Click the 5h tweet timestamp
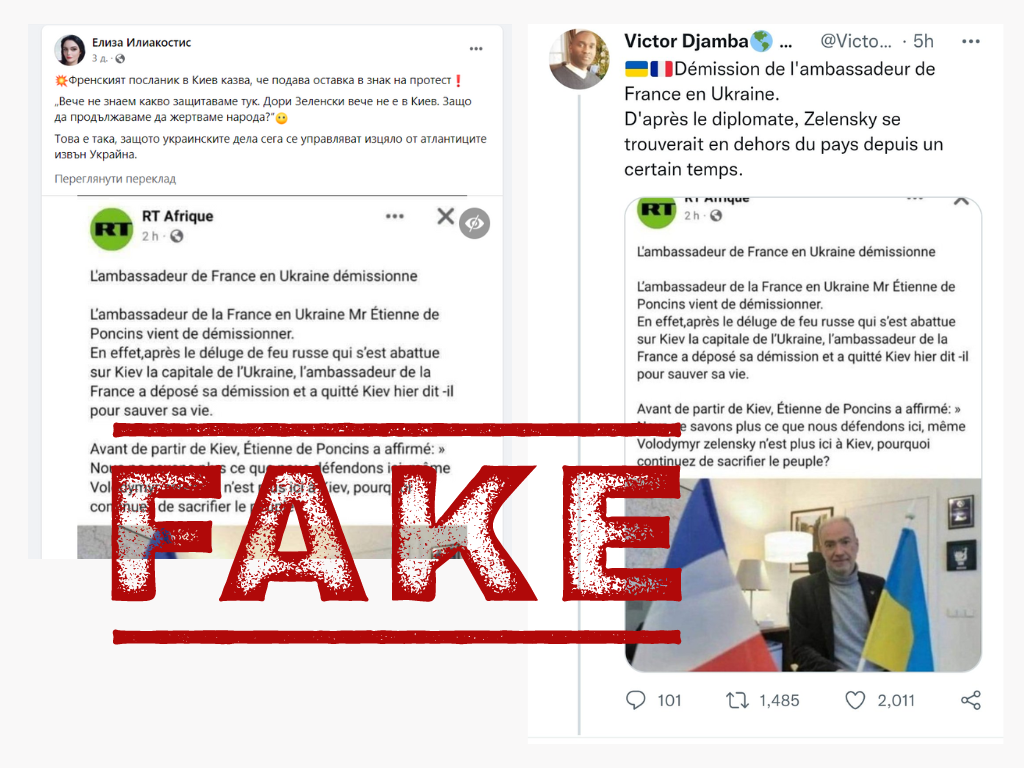This screenshot has width=1024, height=768. pyautogui.click(x=923, y=41)
